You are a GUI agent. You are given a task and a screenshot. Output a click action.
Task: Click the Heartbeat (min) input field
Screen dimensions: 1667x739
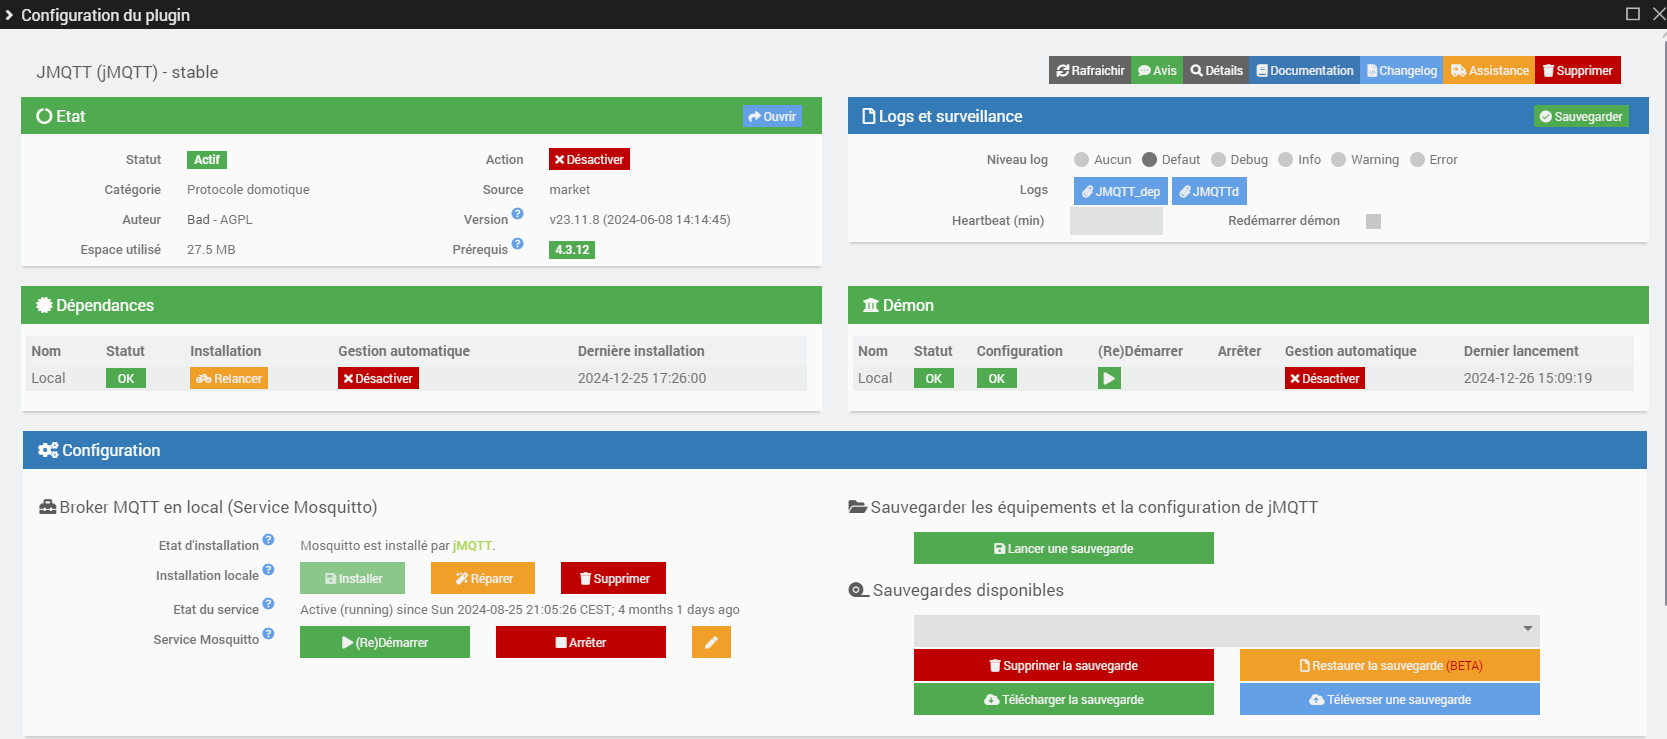tap(1116, 221)
